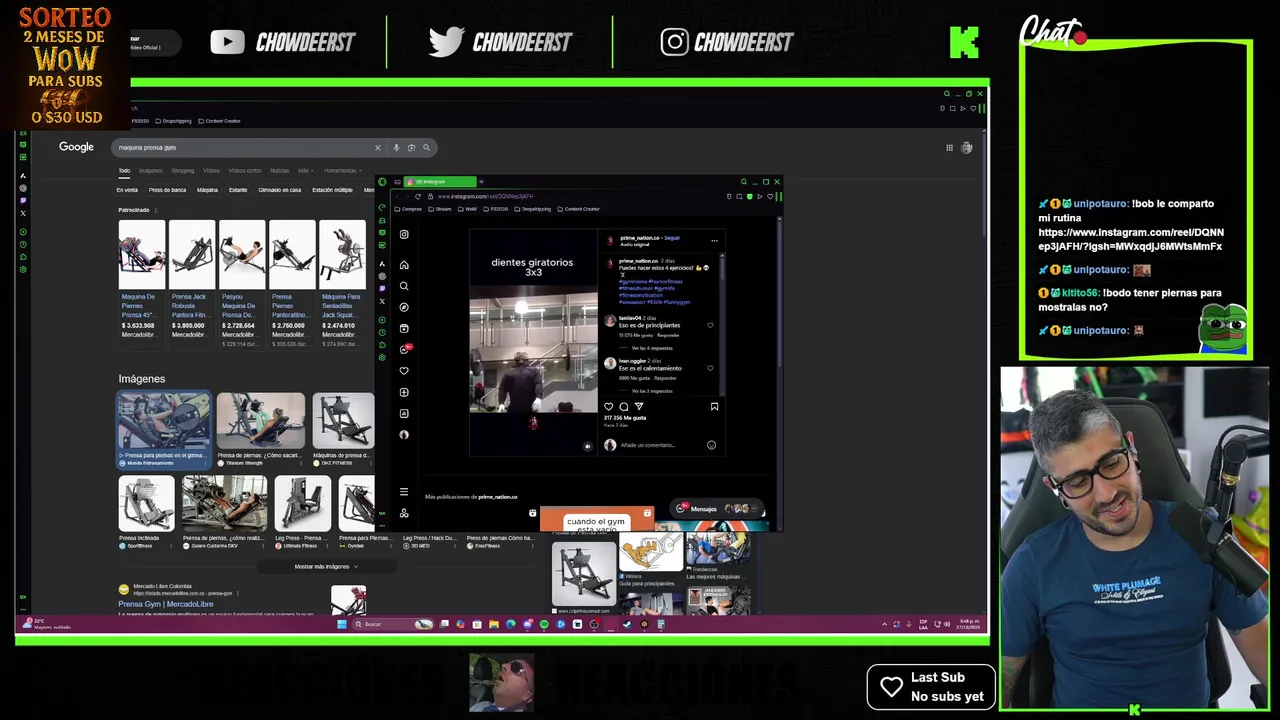This screenshot has height=720, width=1280.
Task: Open the Instagram profile avatar in sidebar
Action: coord(404,435)
